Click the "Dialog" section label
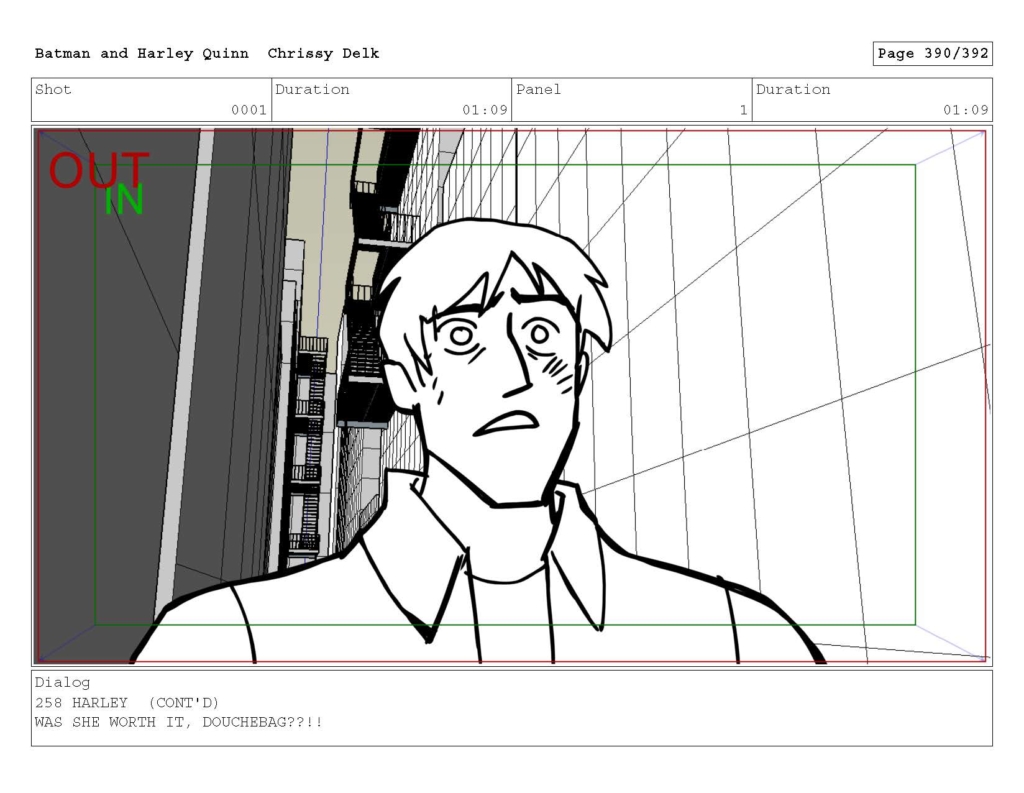Viewport: 1024px width, 793px height. pos(62,683)
